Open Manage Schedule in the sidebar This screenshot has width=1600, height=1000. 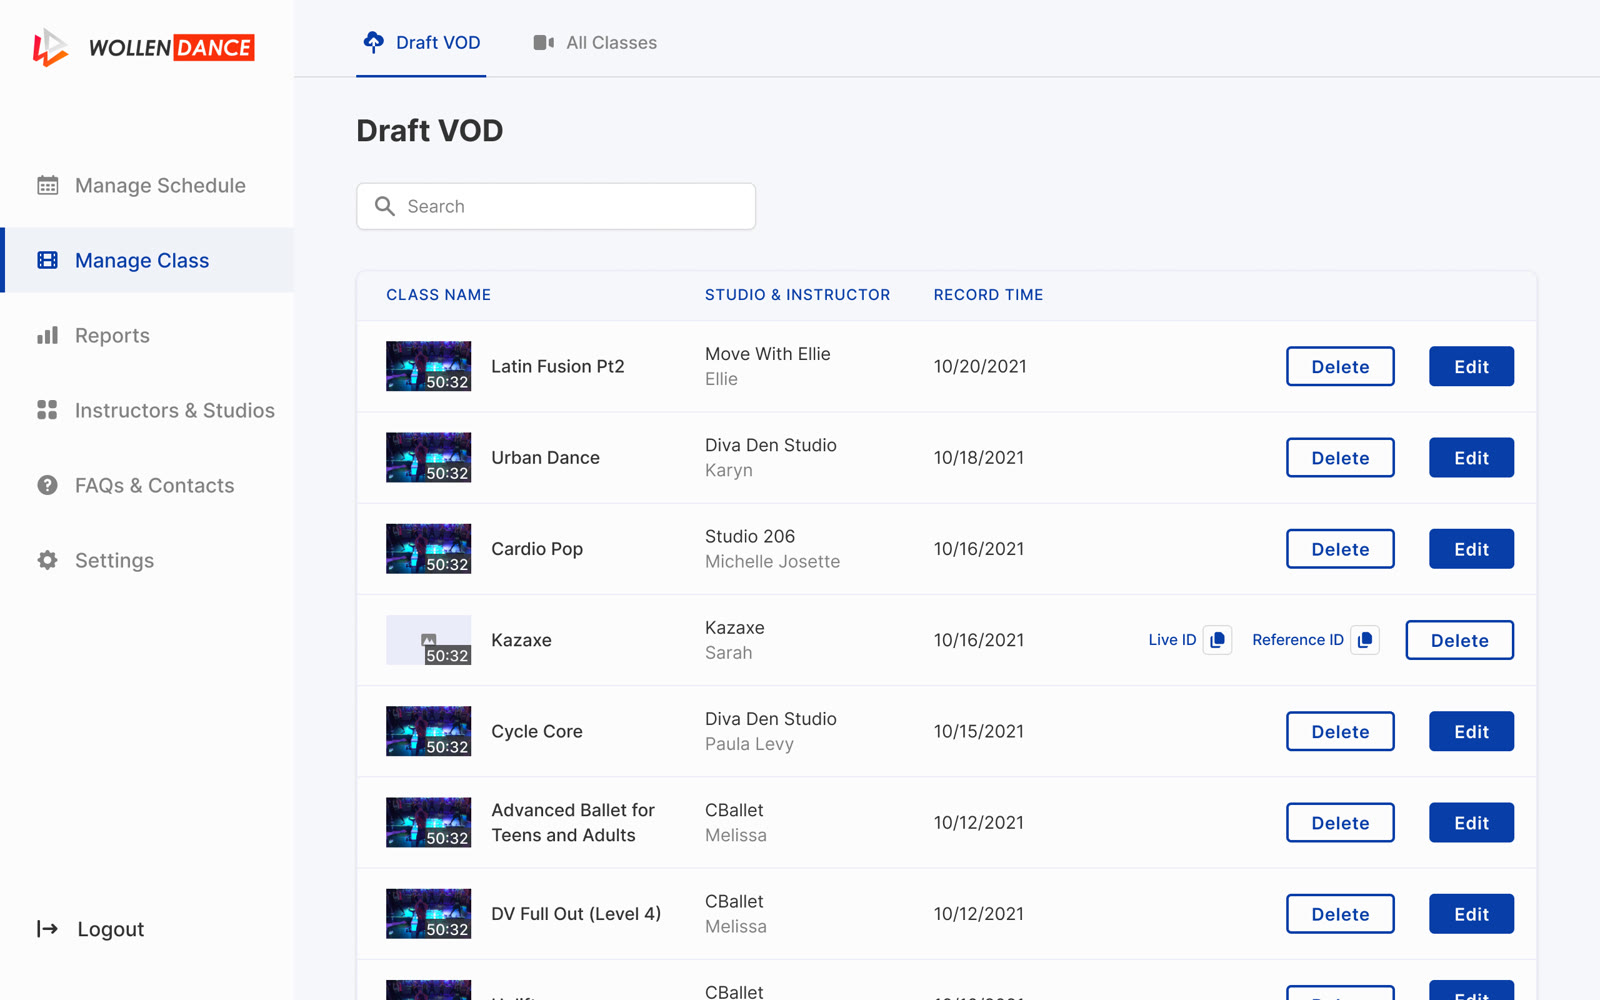[147, 185]
